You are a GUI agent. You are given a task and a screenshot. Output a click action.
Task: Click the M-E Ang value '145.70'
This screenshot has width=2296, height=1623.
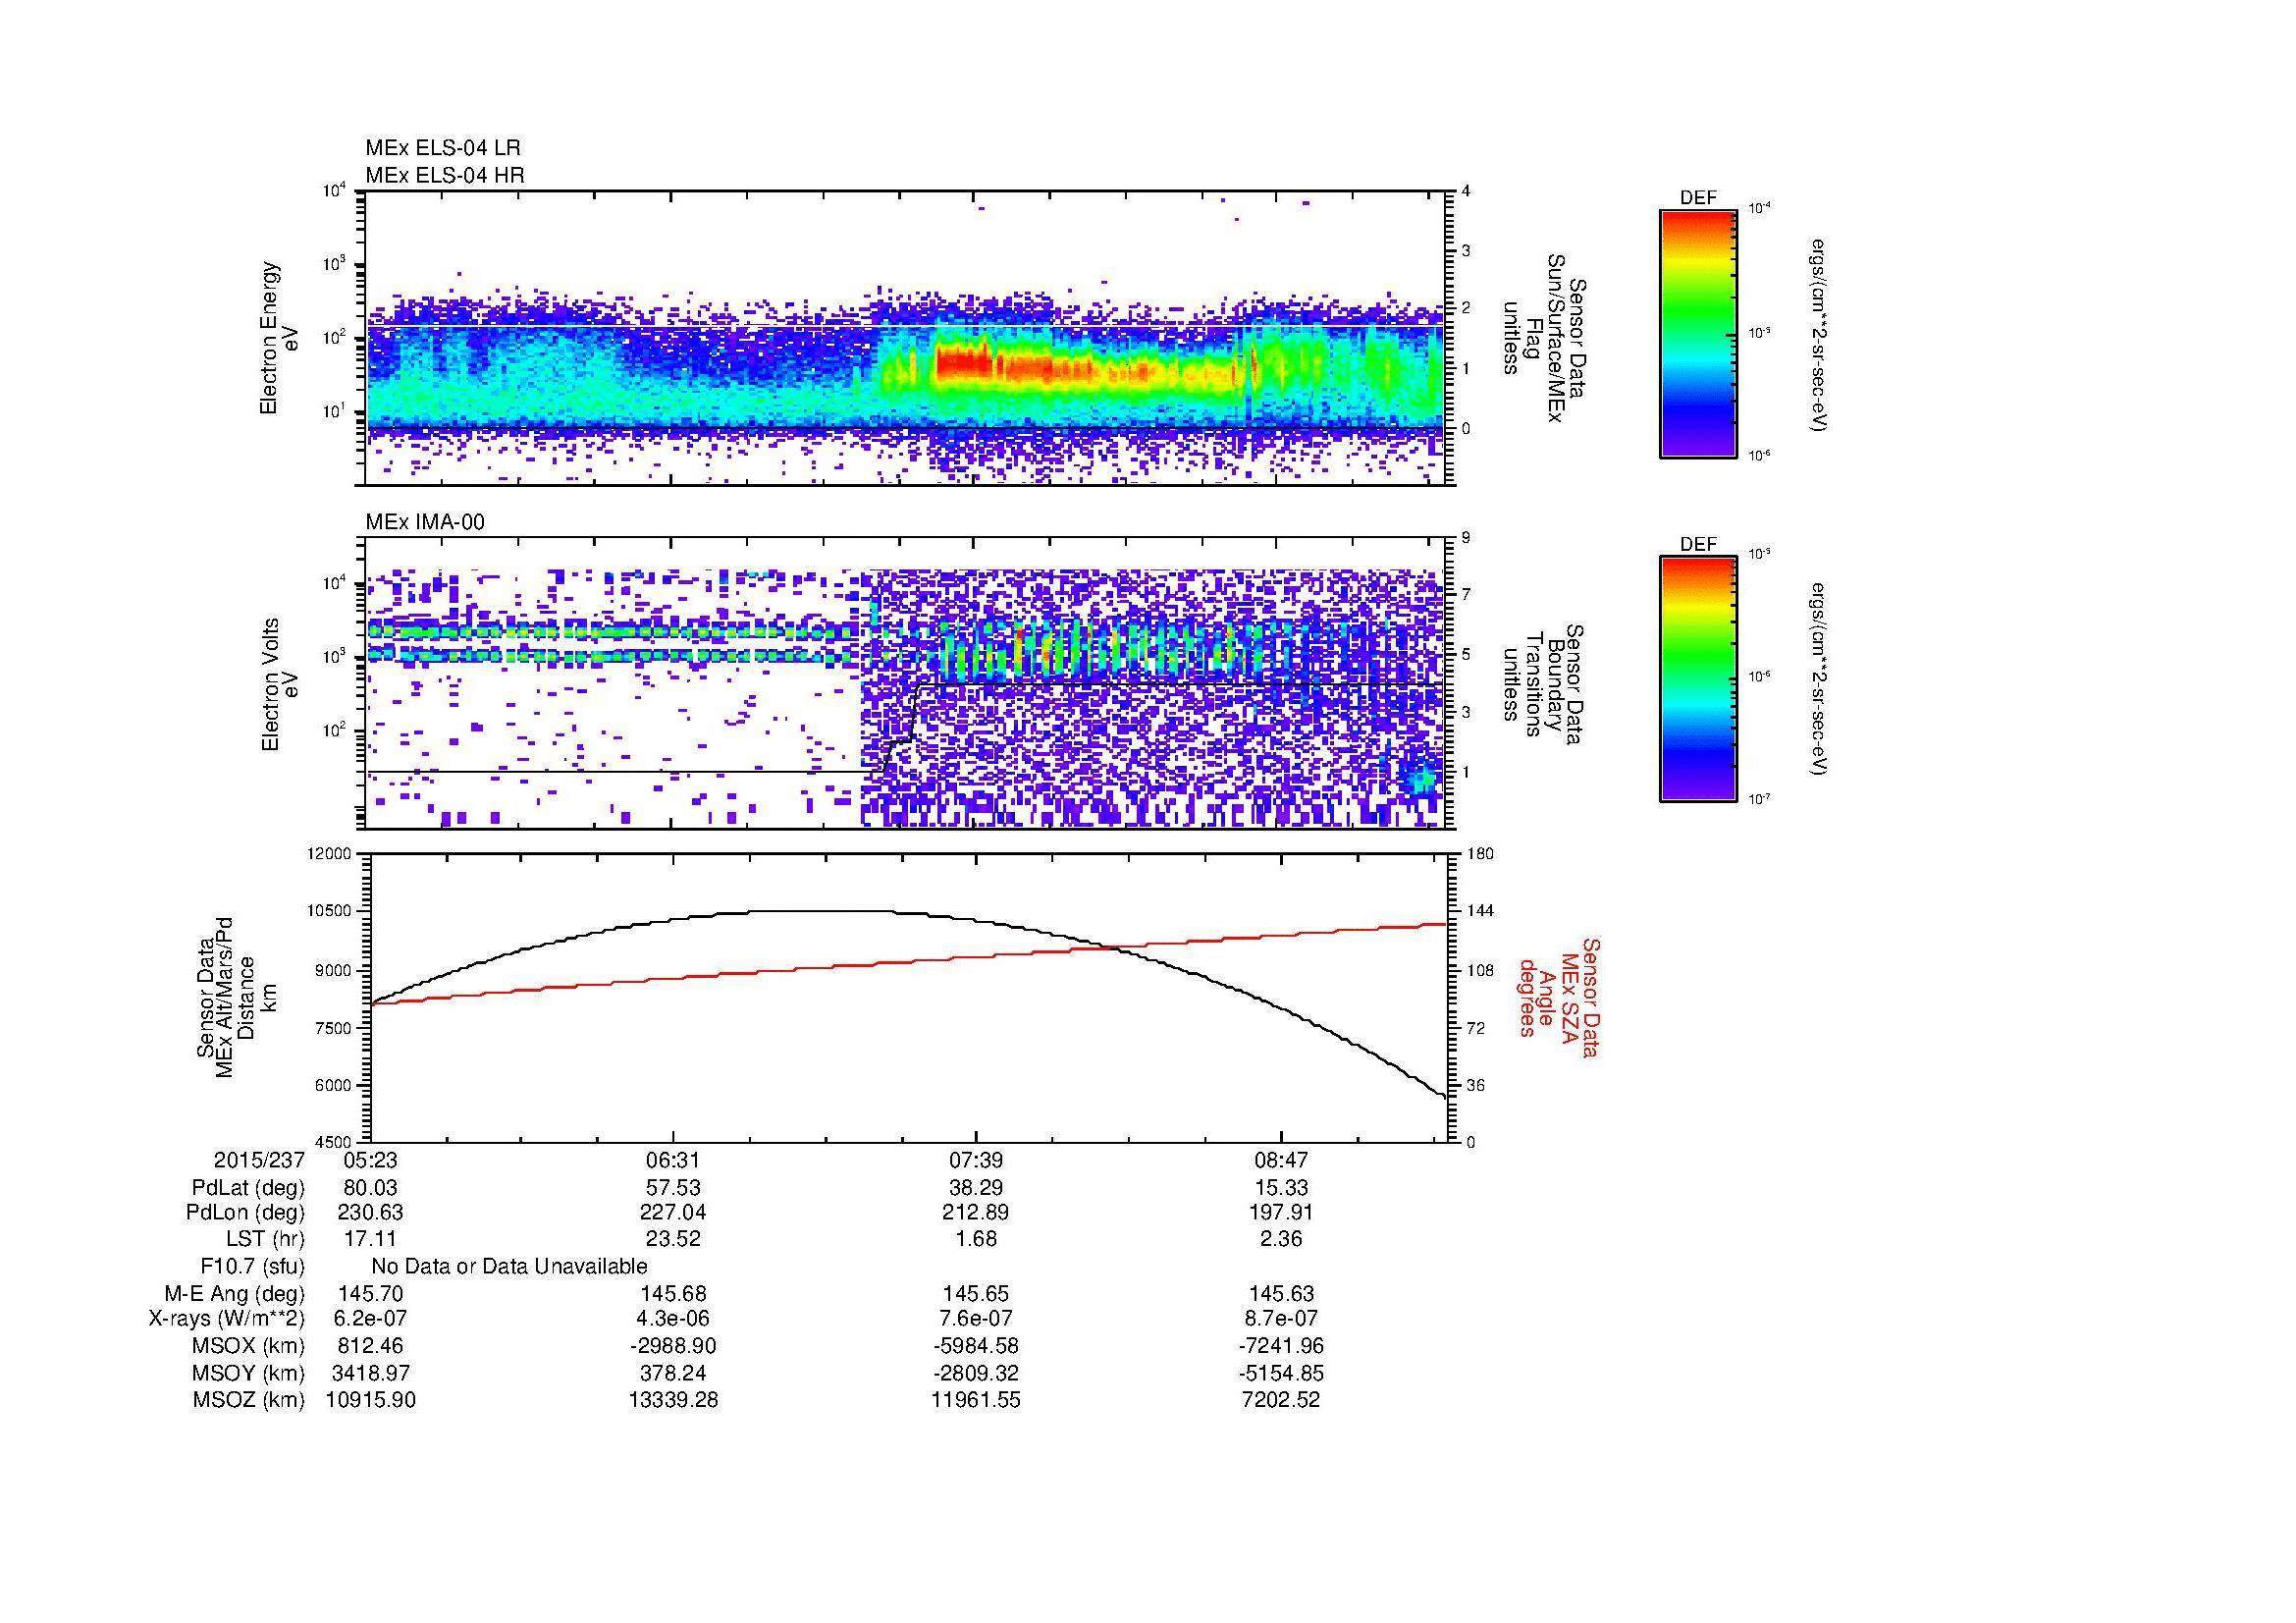[370, 1294]
